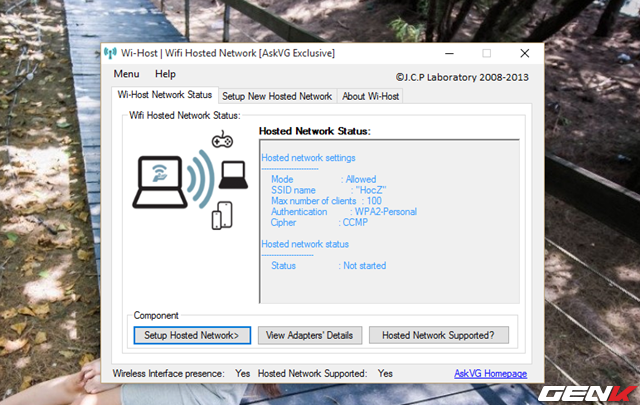640x405 pixels.
Task: Click 'Hosted network settings' heading text
Action: 308,158
